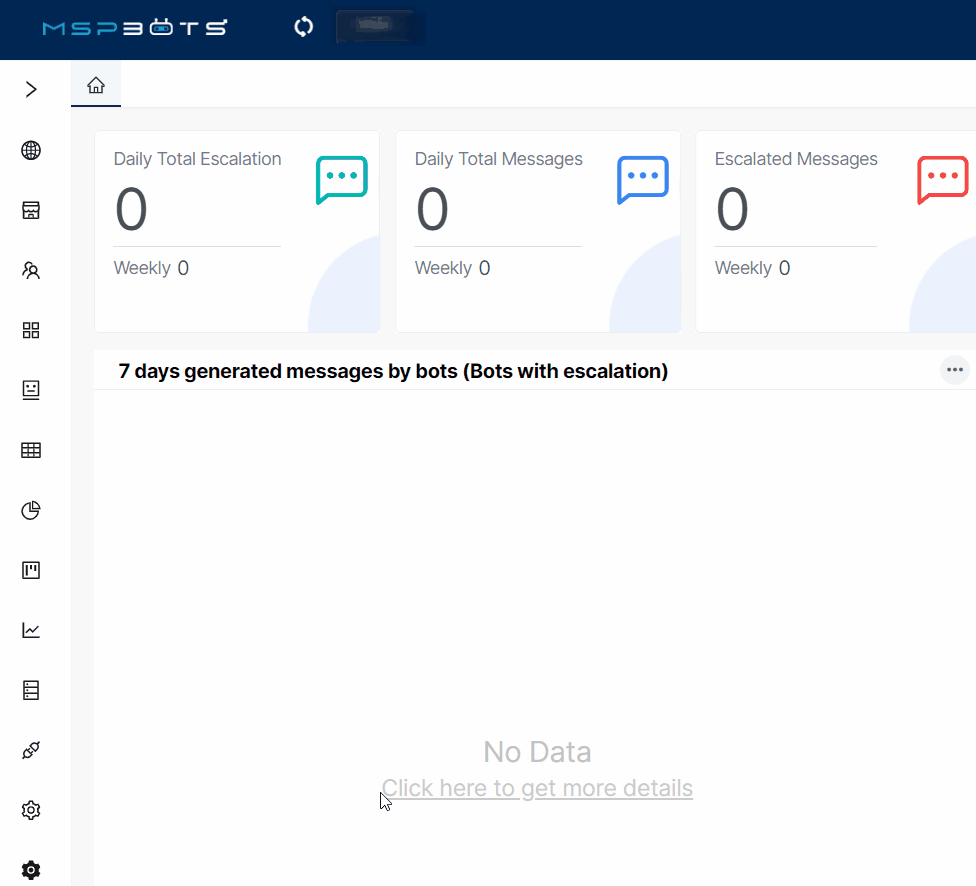Open the outlined gear settings icon

(31, 810)
